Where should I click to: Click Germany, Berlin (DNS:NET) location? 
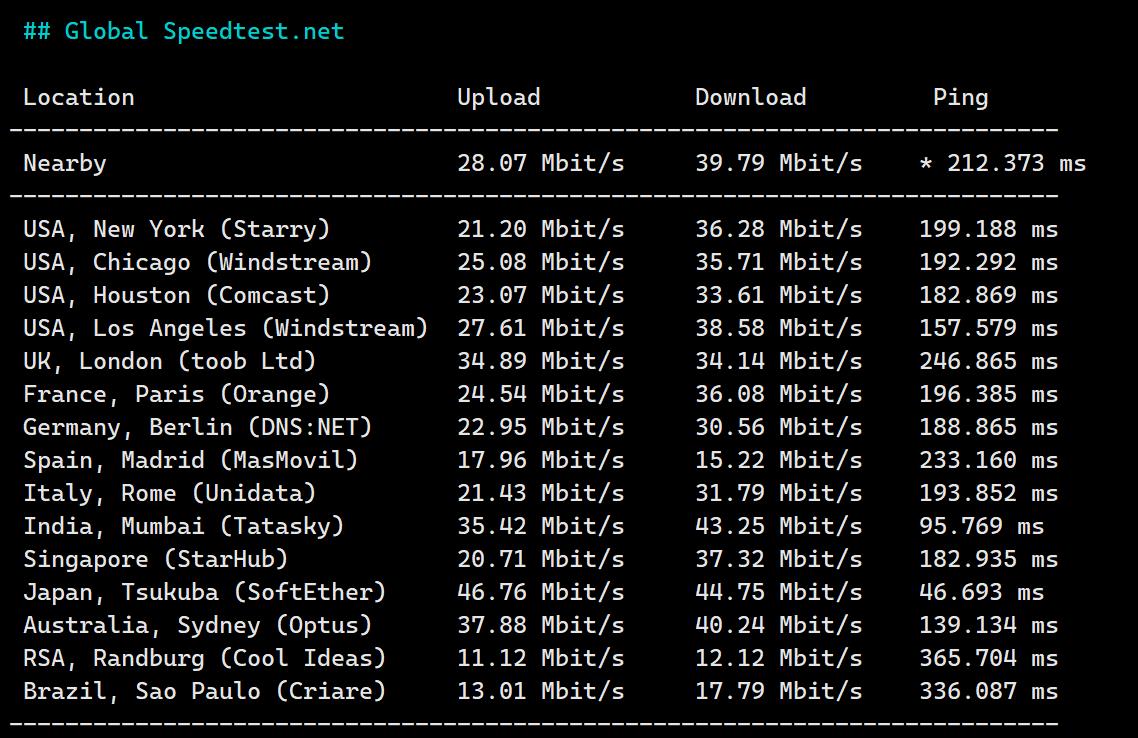(197, 427)
